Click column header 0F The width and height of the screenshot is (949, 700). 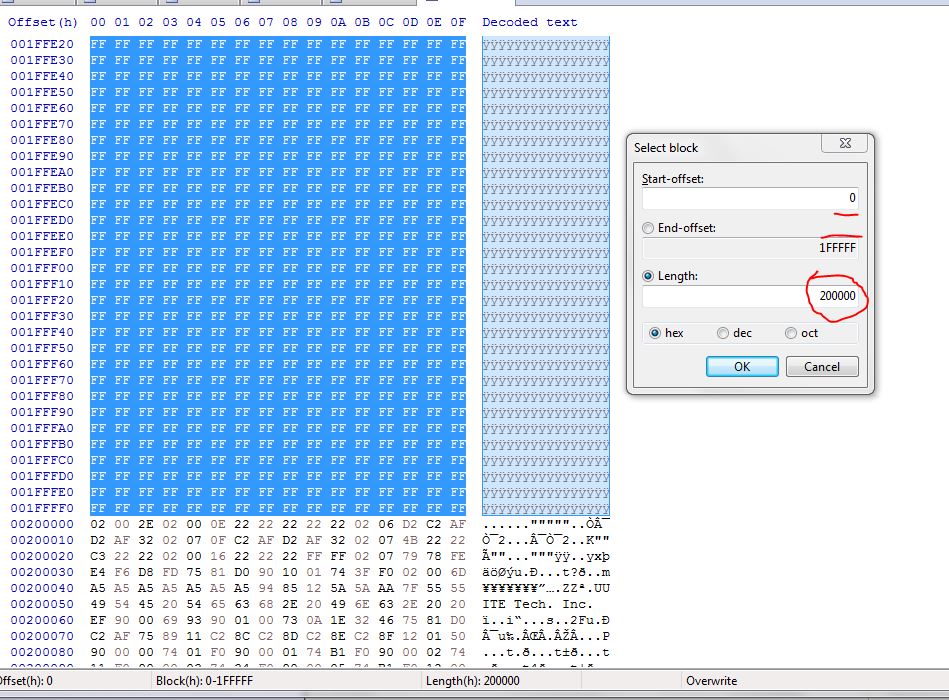click(458, 22)
